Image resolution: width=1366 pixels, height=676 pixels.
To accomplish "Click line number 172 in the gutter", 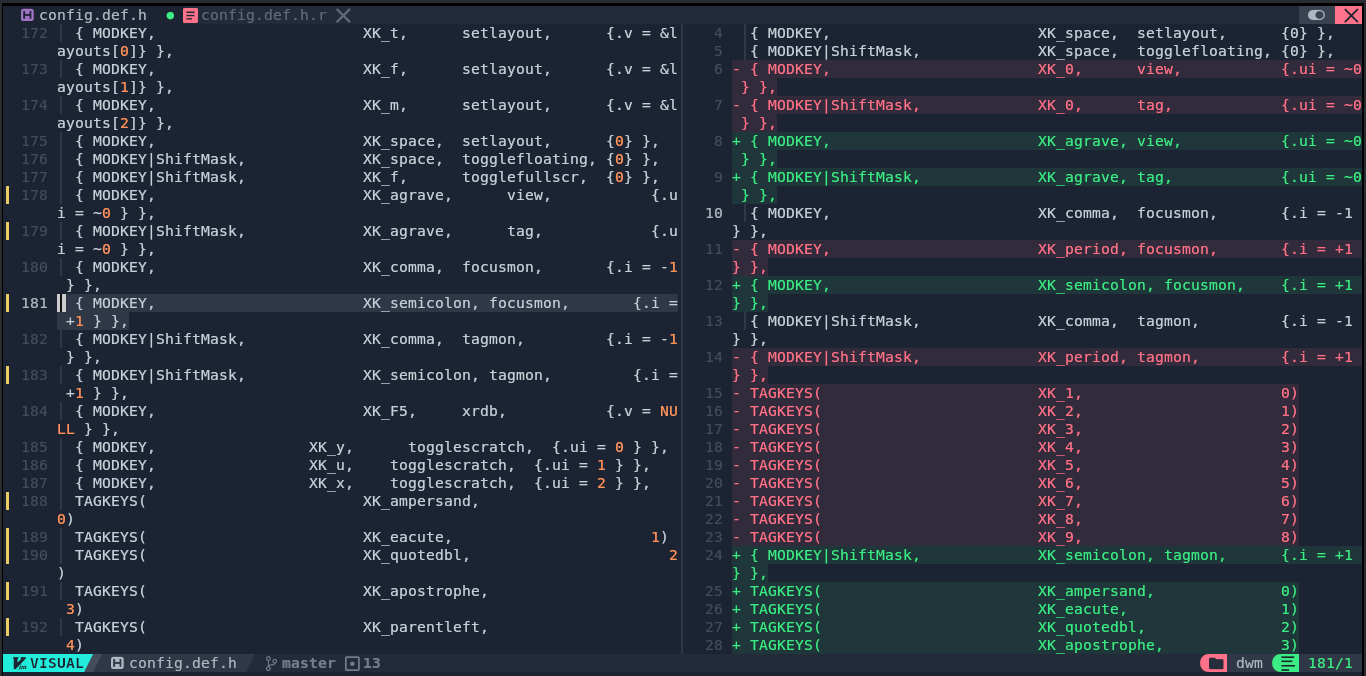I will click(34, 33).
